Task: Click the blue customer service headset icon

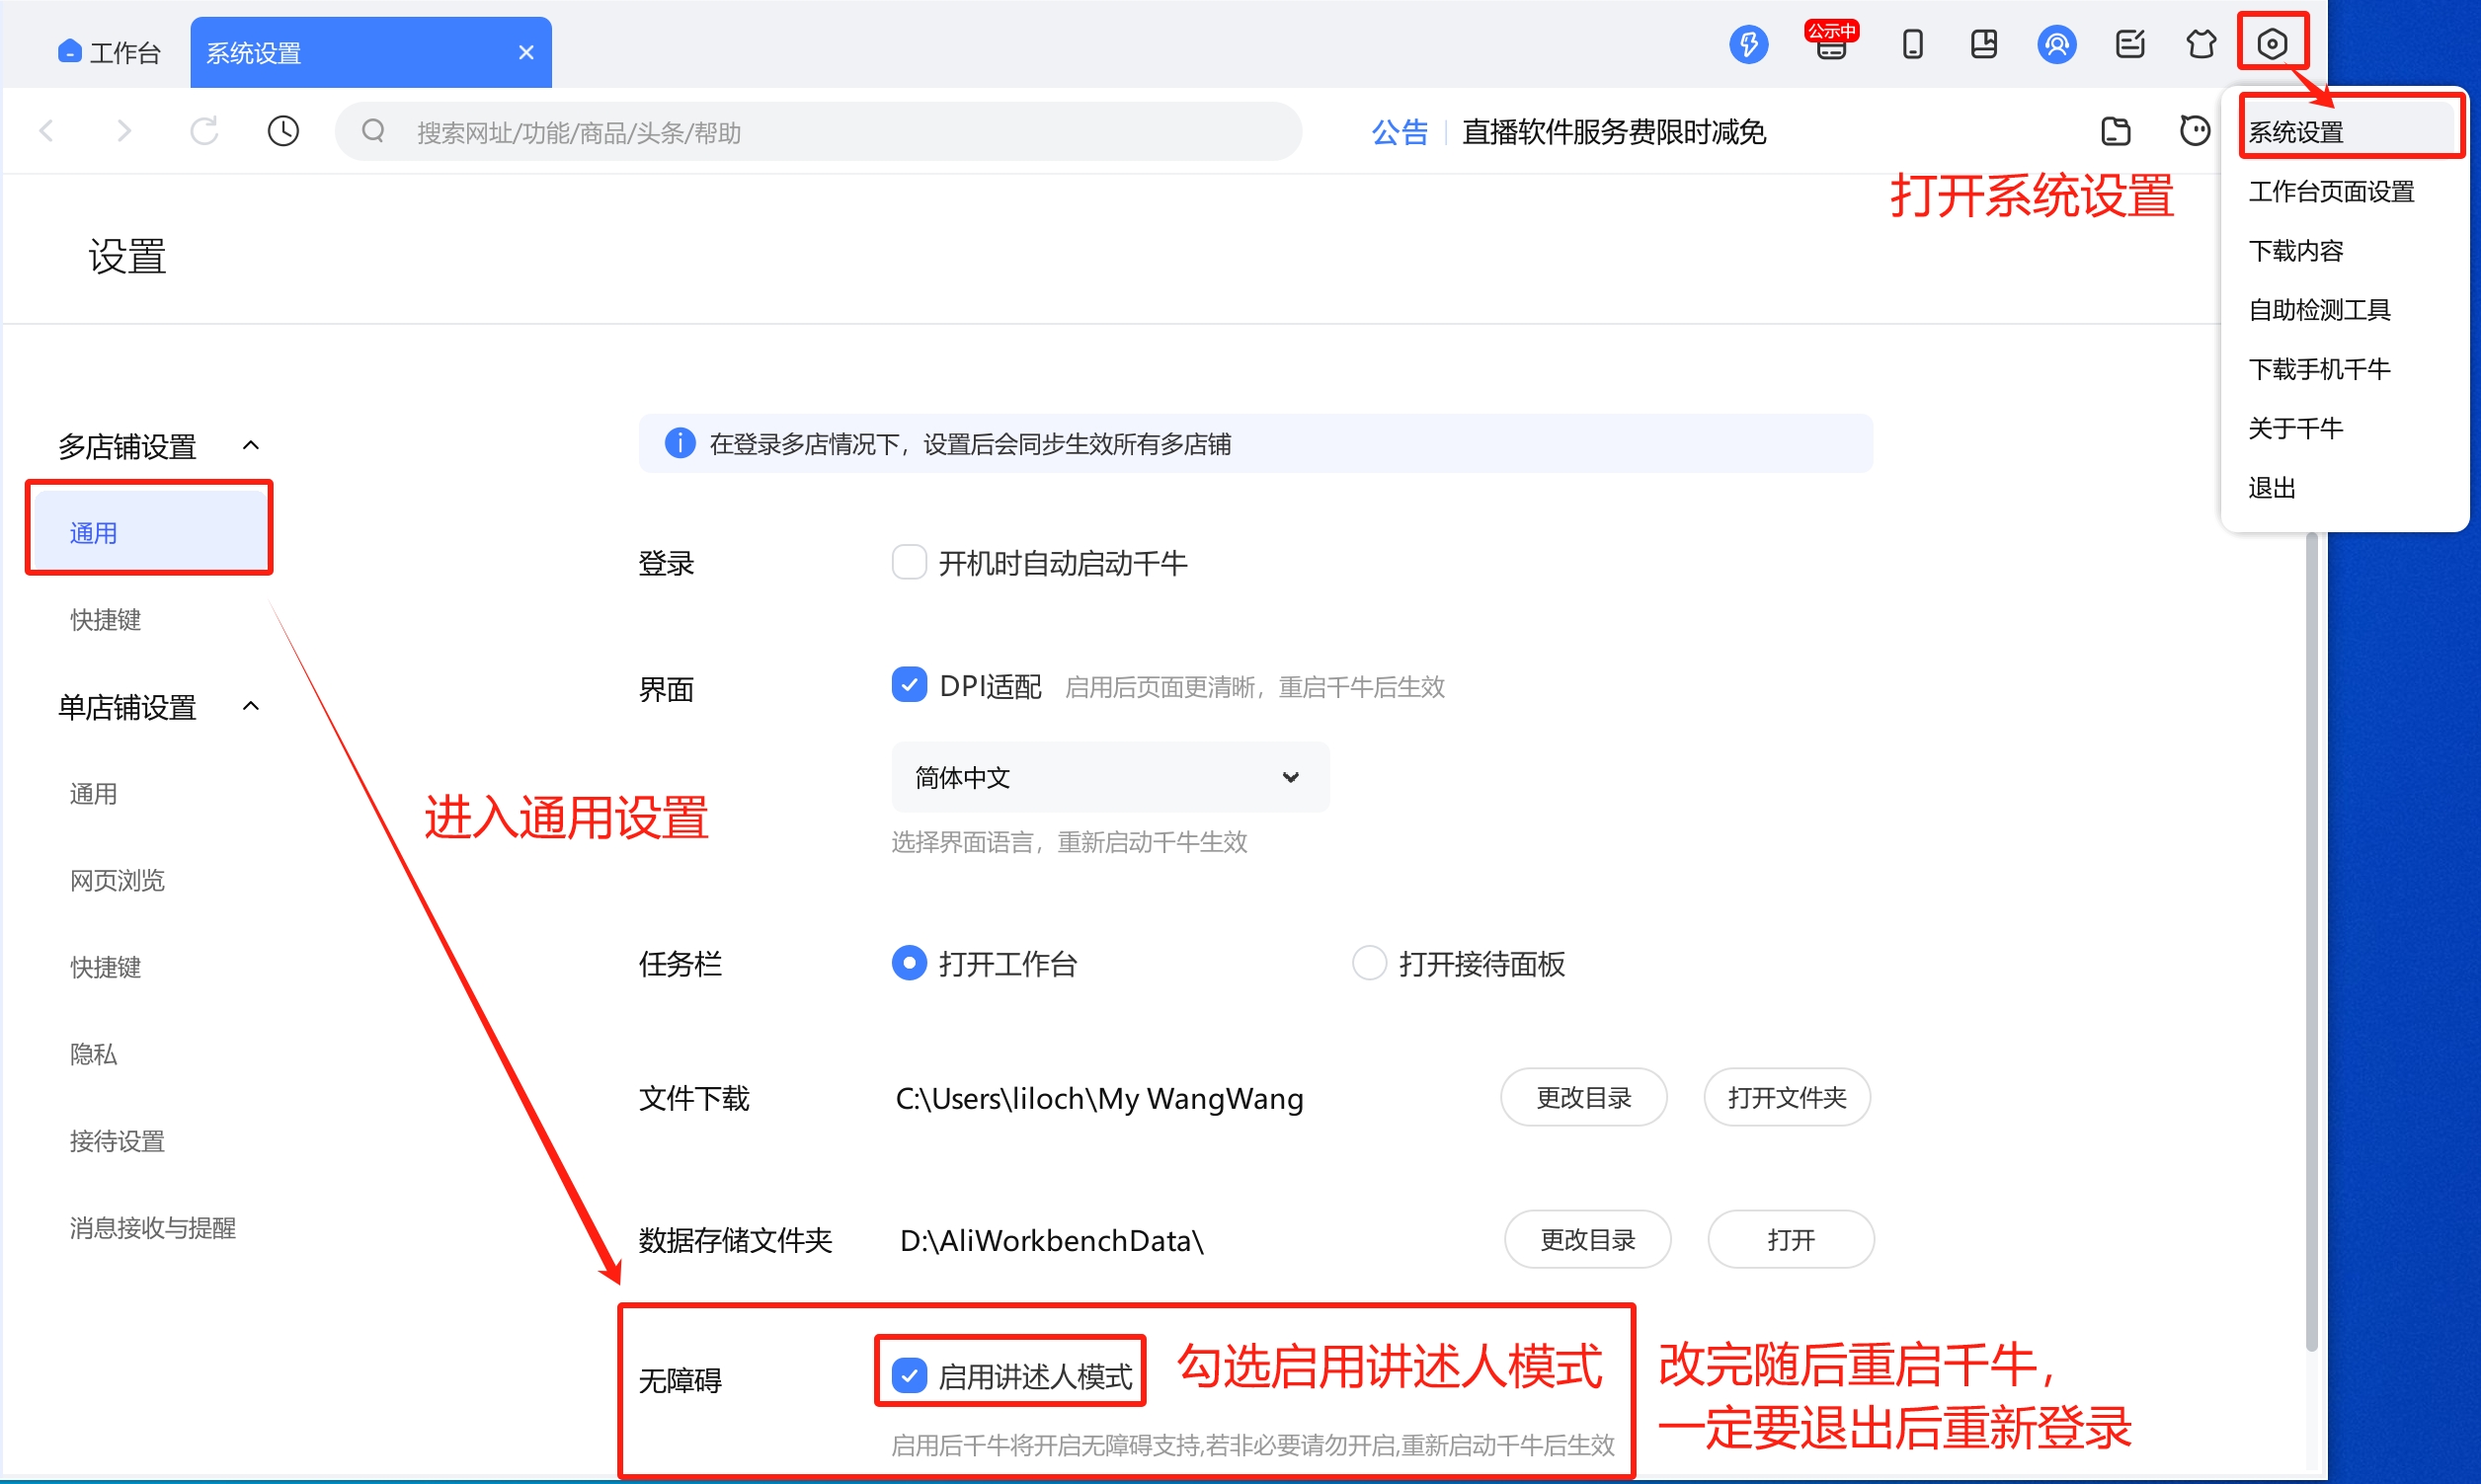Action: tap(2057, 44)
